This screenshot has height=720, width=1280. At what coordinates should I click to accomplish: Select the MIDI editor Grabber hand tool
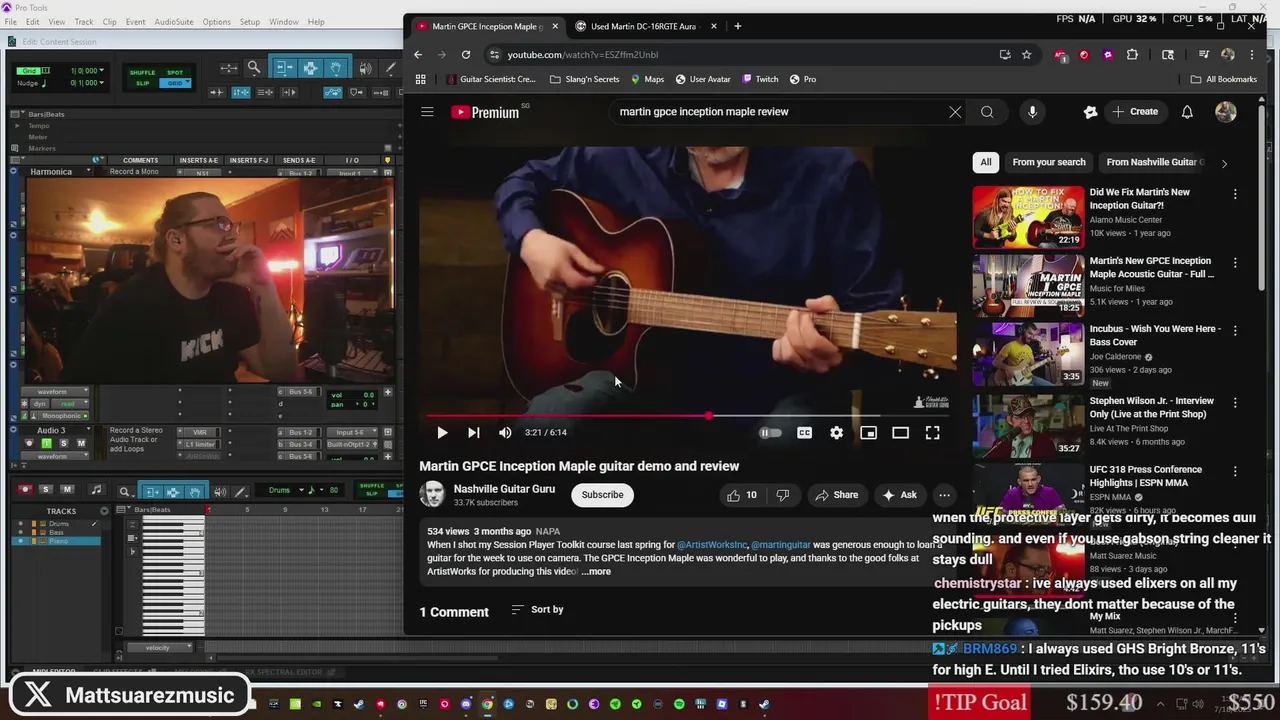(x=194, y=491)
